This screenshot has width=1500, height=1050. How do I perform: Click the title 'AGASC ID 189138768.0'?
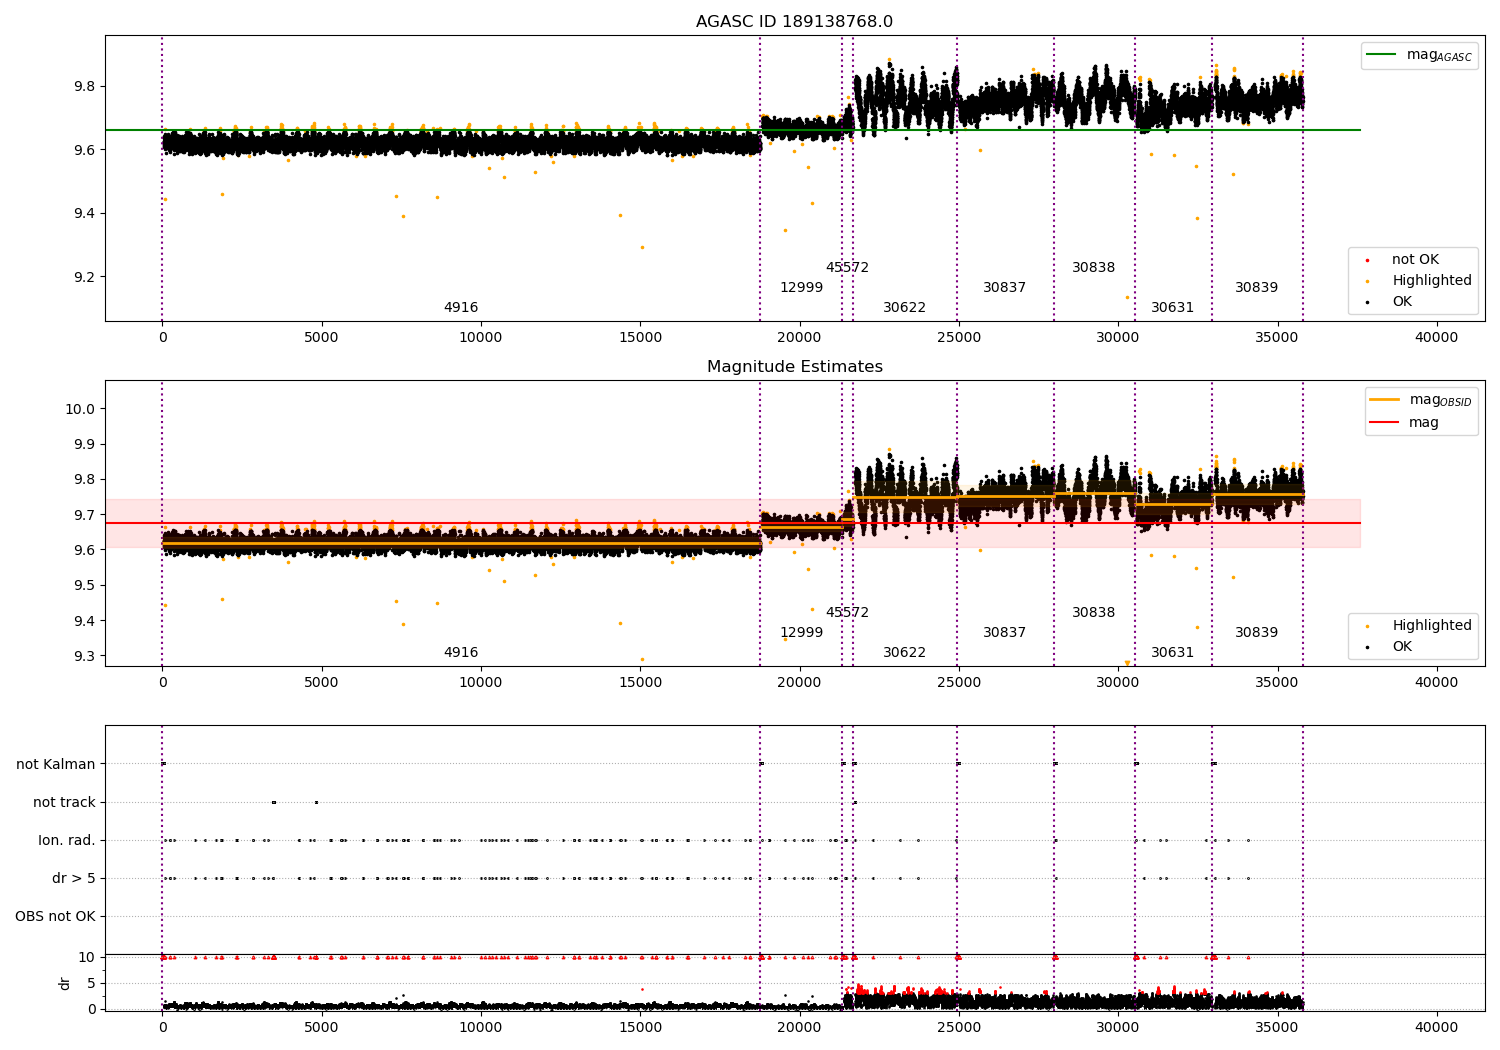click(x=794, y=22)
